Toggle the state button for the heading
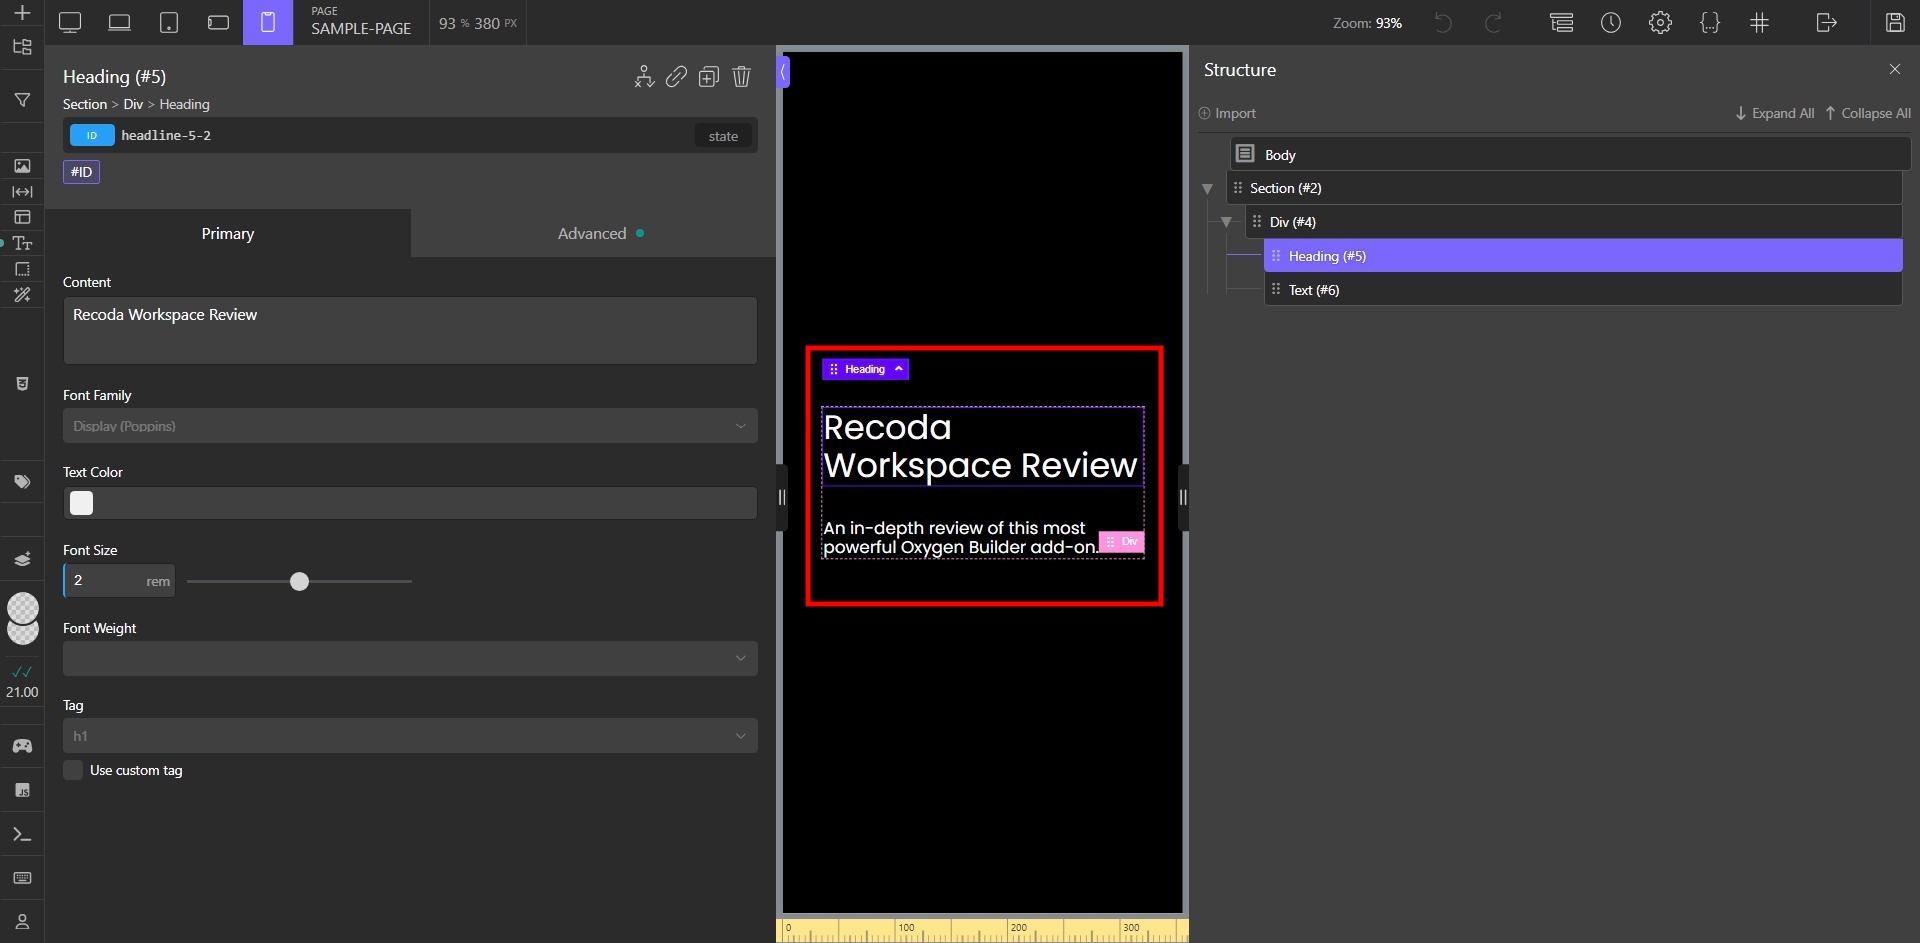Image resolution: width=1920 pixels, height=943 pixels. click(723, 135)
